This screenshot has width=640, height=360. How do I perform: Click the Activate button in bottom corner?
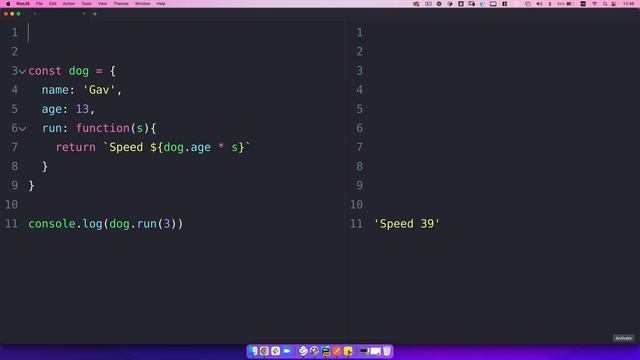tap(623, 338)
